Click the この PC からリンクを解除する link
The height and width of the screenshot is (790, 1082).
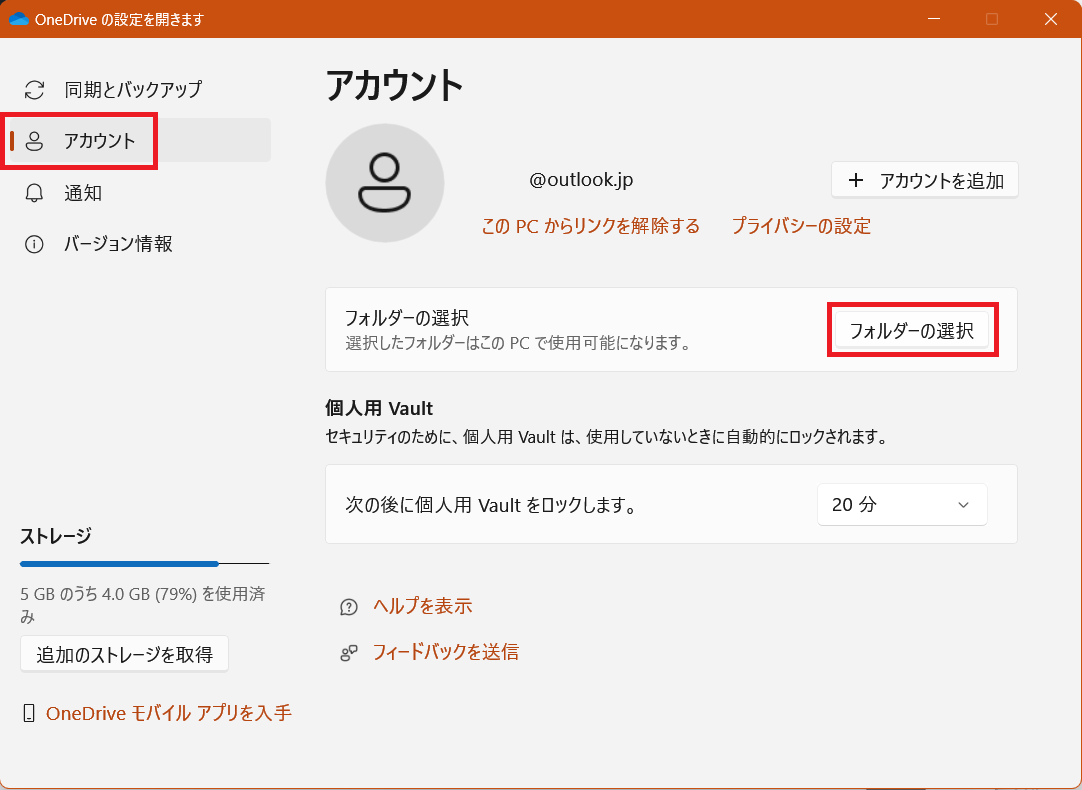click(x=590, y=226)
